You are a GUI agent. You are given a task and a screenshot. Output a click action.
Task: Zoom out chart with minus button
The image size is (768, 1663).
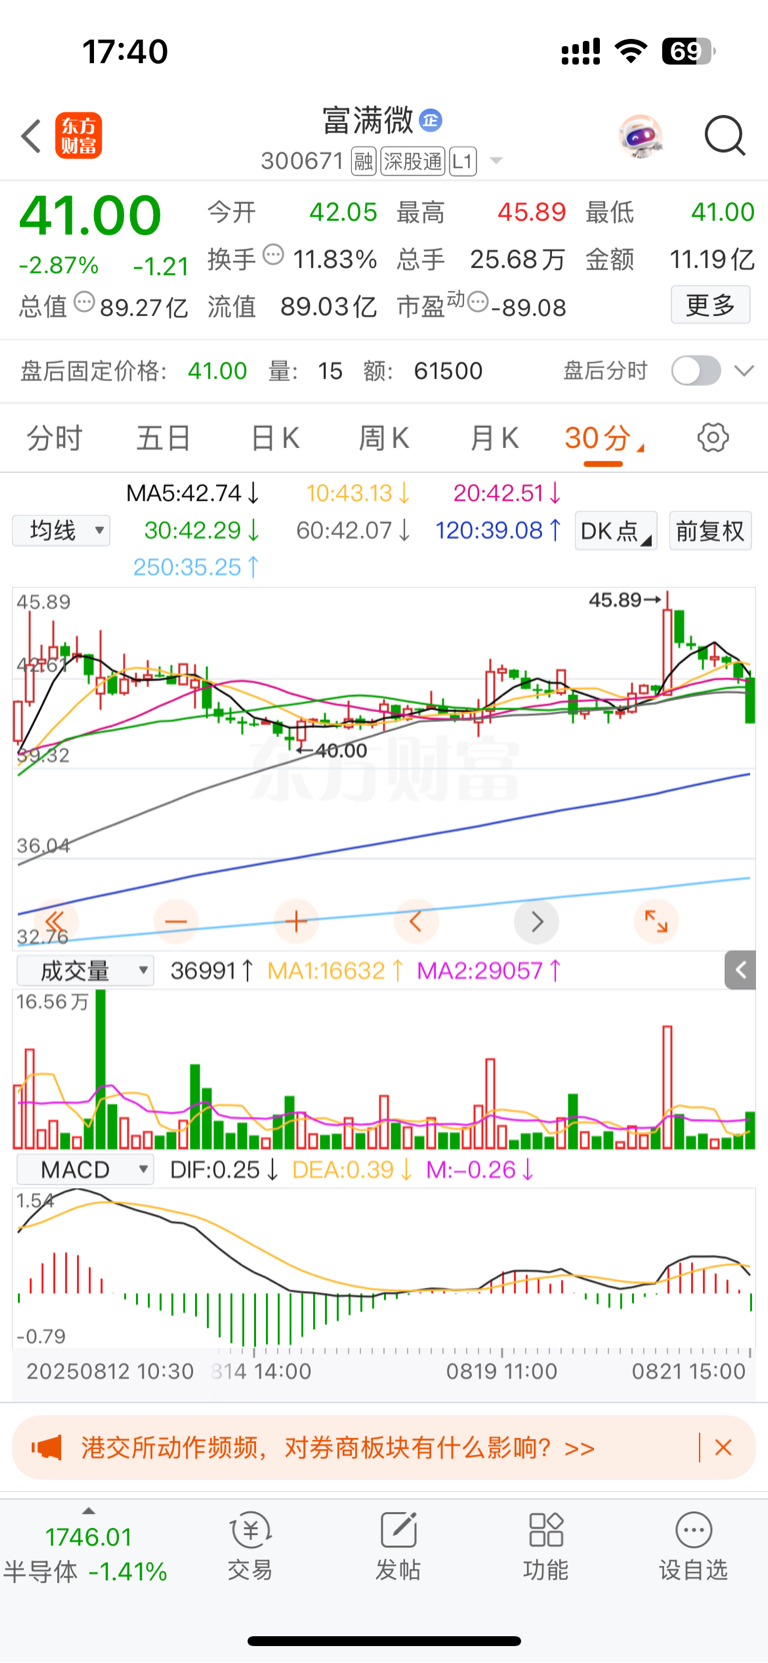click(176, 921)
